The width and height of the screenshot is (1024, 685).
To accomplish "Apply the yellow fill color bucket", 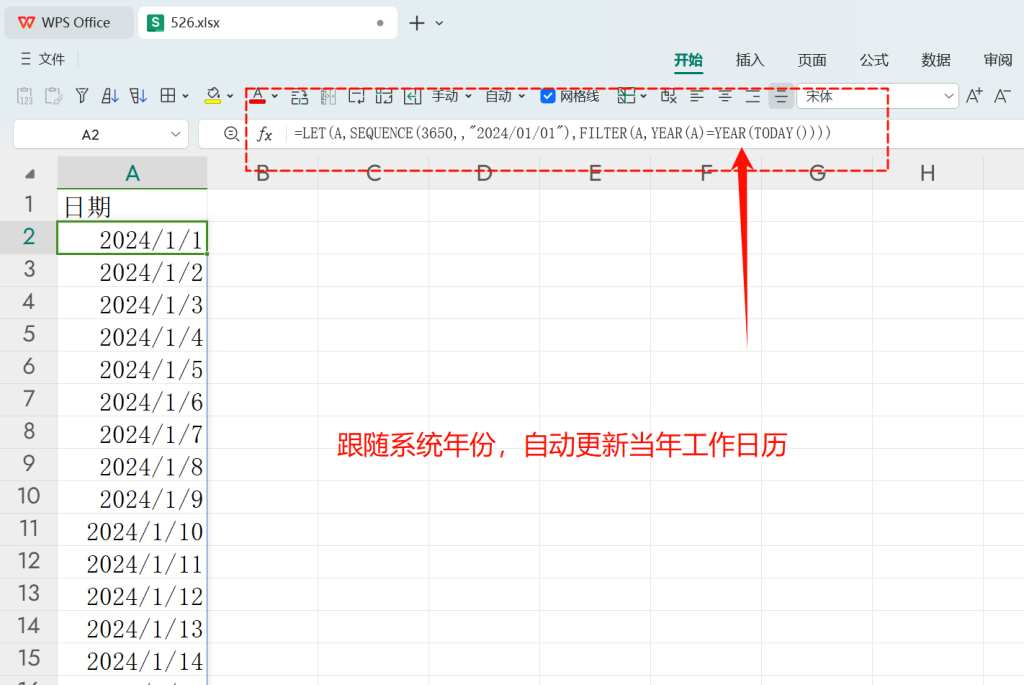I will [212, 96].
